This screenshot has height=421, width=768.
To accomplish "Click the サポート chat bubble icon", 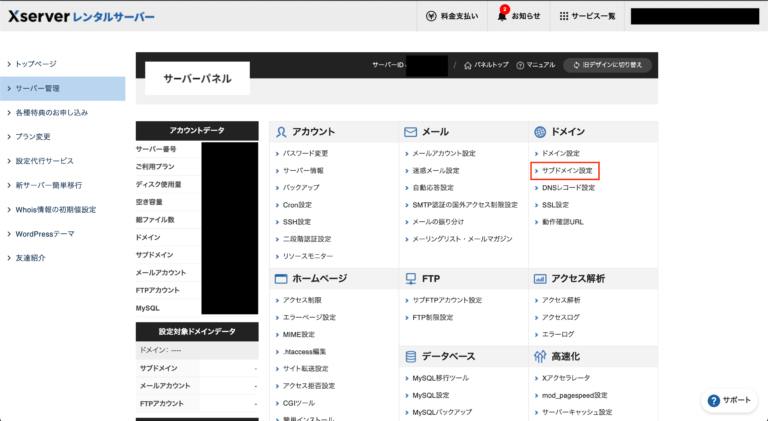I will 714,400.
